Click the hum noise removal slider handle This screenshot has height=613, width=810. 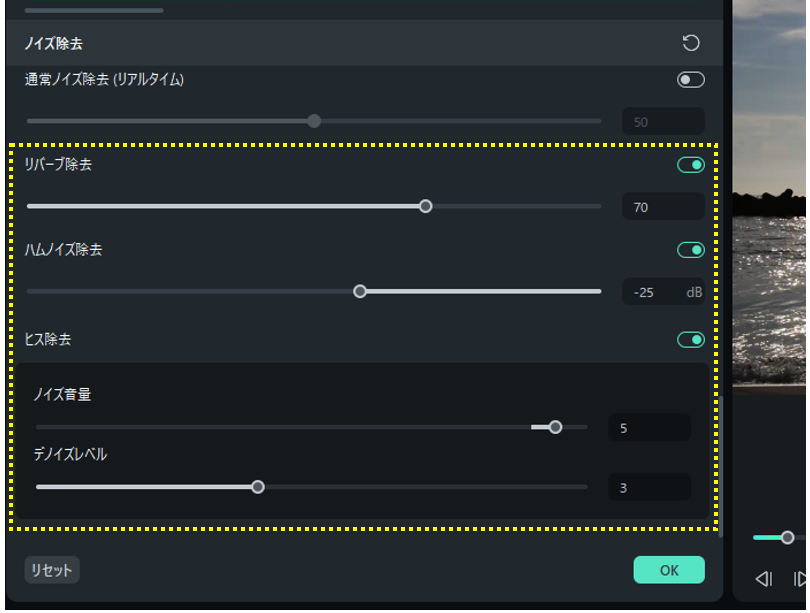pos(360,292)
